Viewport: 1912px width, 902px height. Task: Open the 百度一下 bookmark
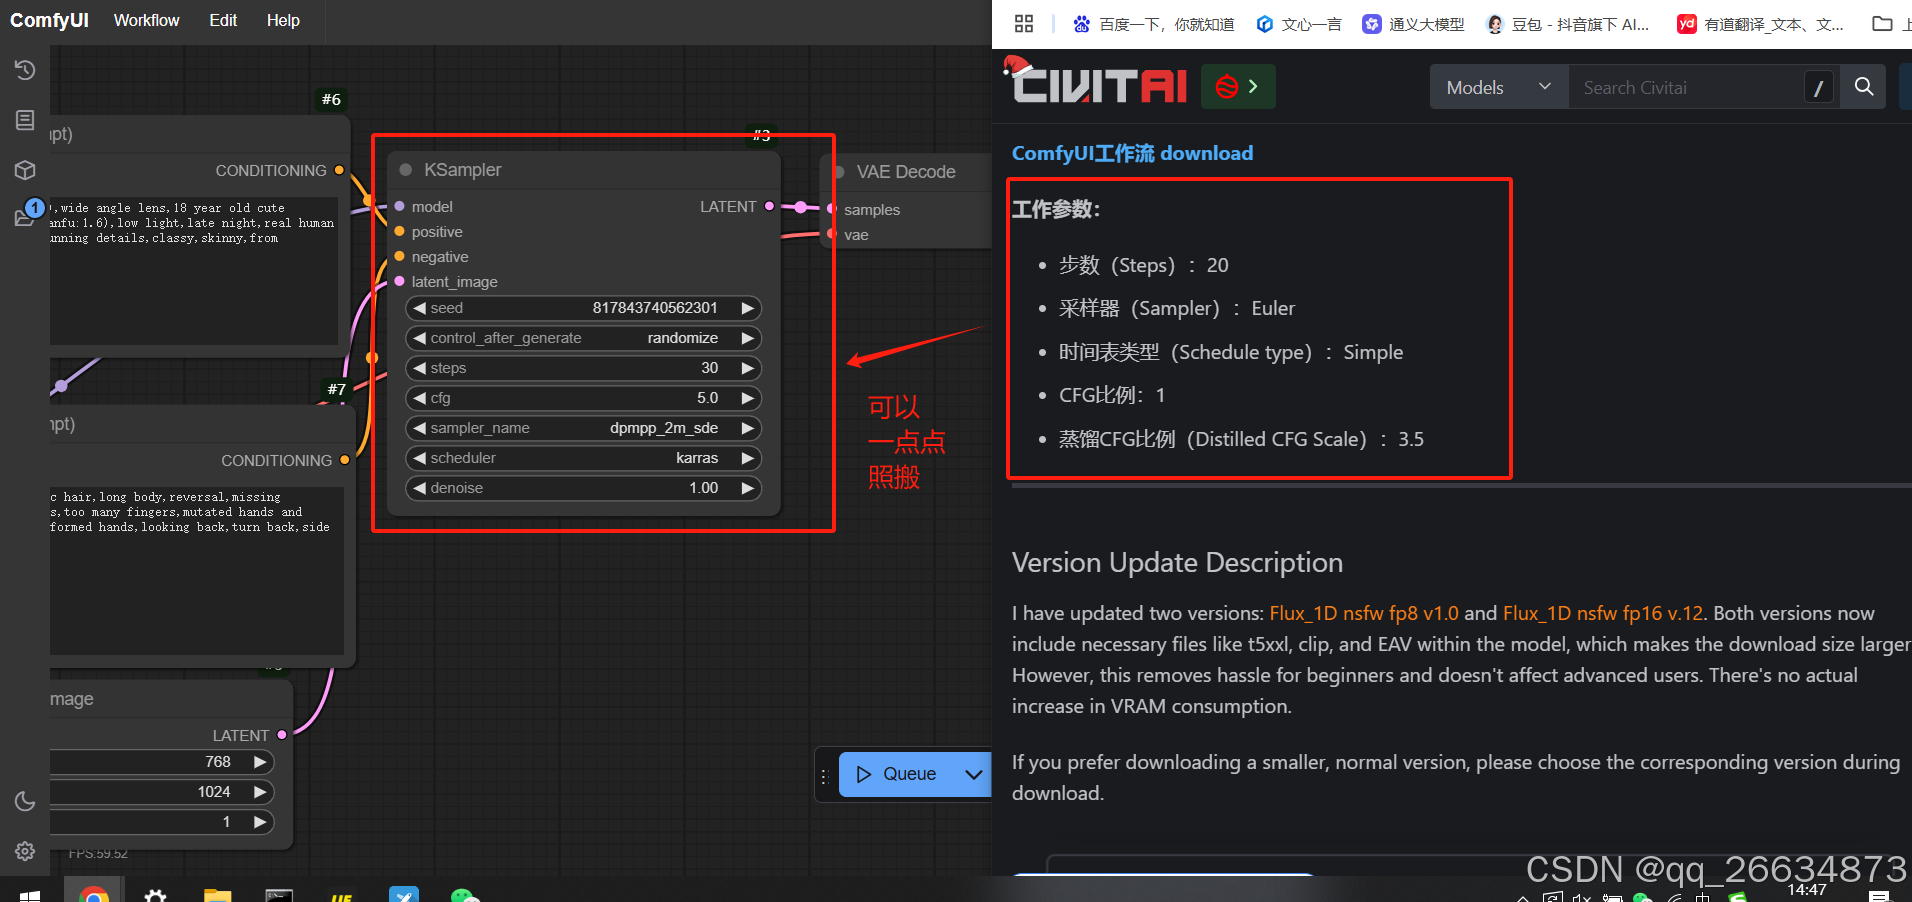coord(1153,24)
